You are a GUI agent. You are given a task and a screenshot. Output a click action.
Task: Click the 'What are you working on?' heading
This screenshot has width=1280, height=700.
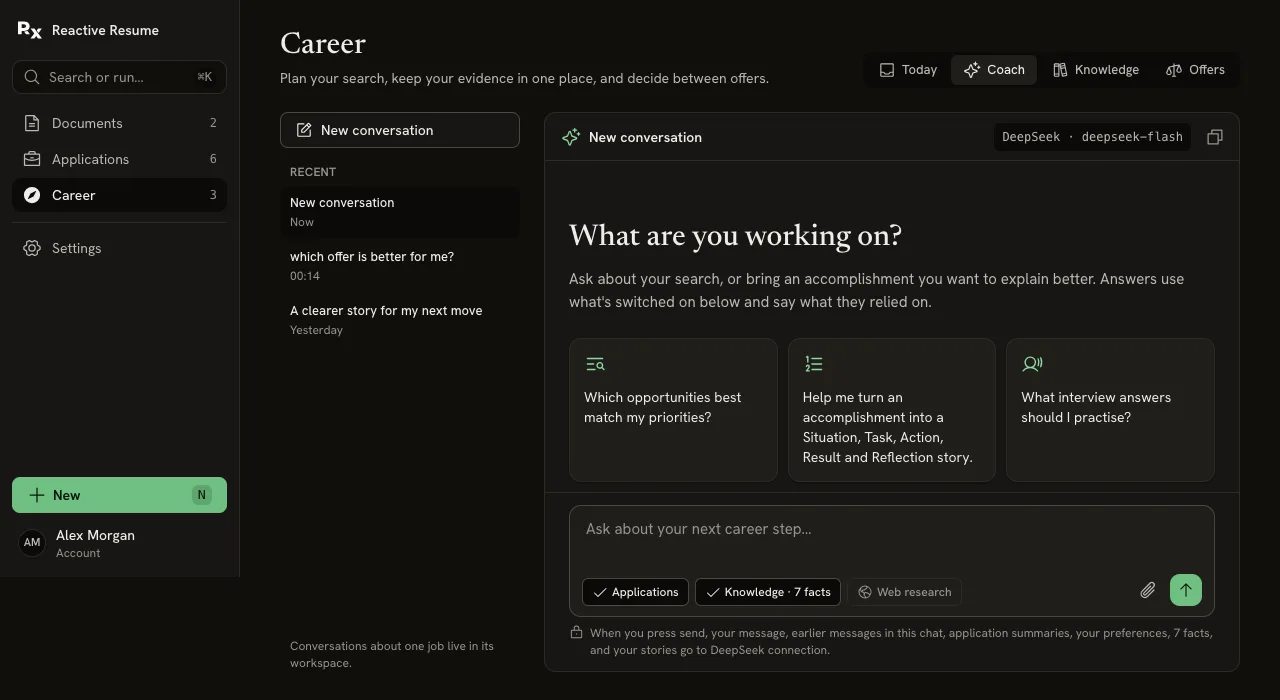click(x=735, y=236)
